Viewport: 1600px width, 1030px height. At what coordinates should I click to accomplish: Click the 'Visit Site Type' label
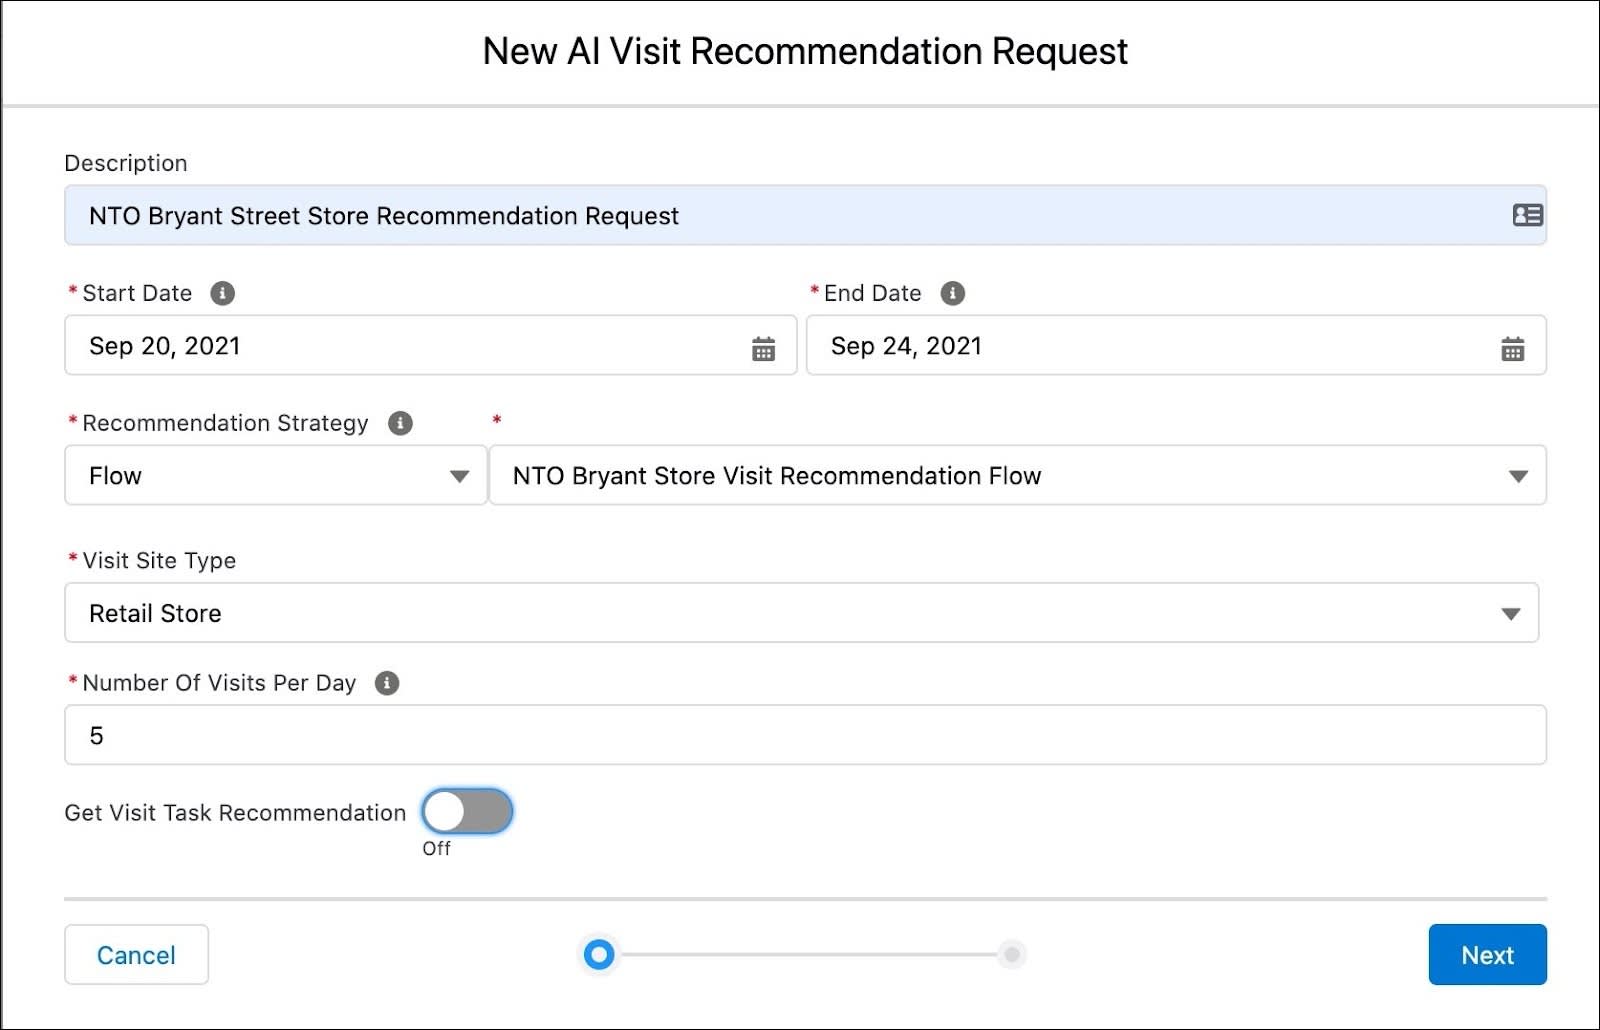159,561
